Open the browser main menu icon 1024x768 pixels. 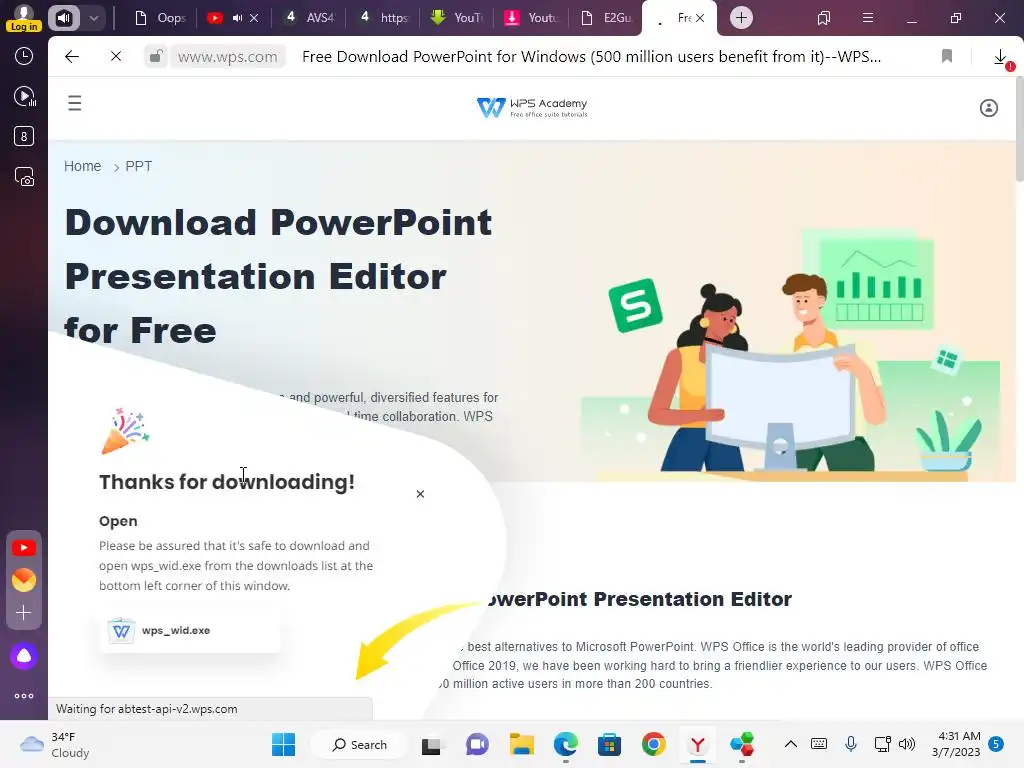868,18
